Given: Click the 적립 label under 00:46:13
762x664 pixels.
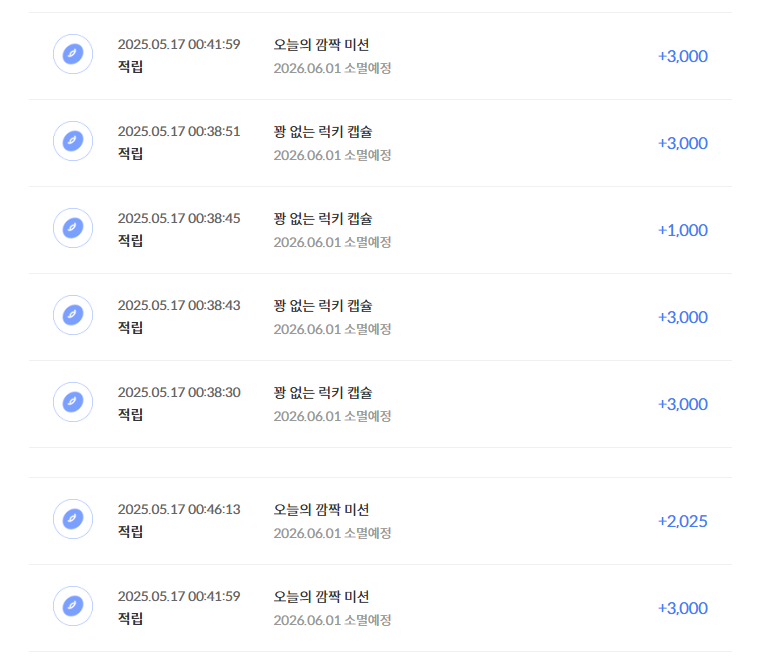Looking at the screenshot, I should click(130, 532).
